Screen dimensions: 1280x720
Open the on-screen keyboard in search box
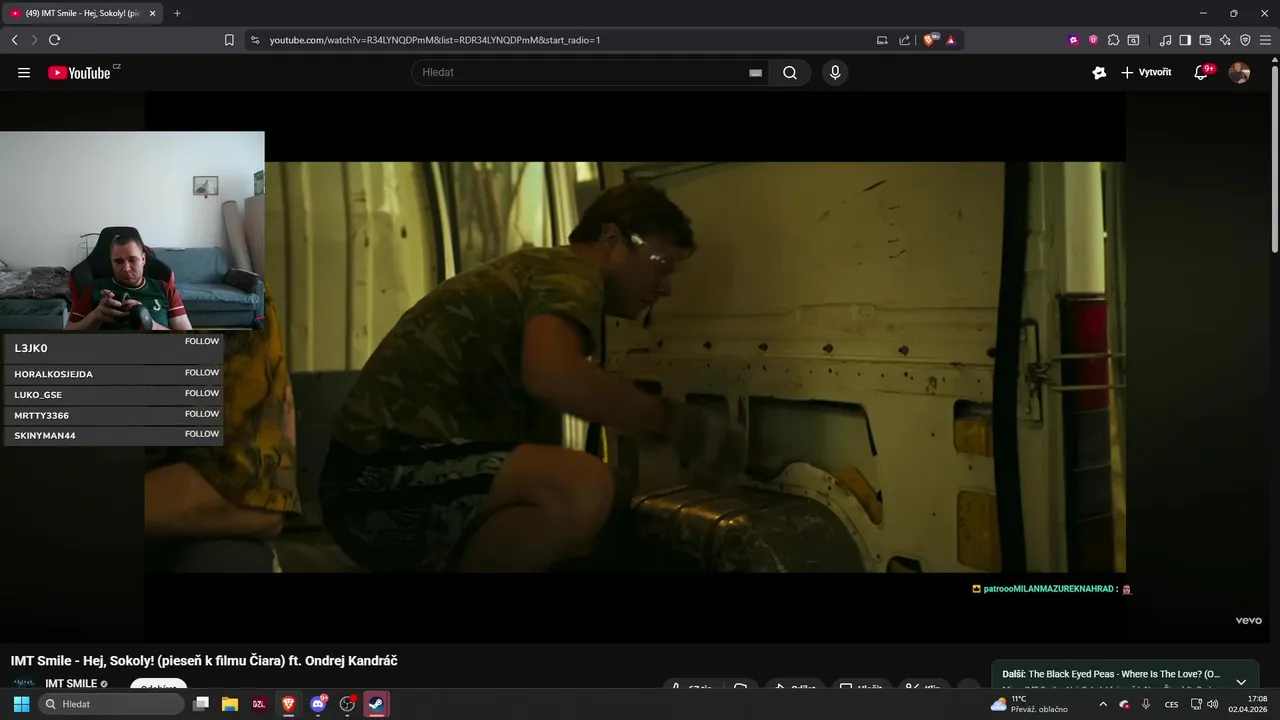point(756,73)
